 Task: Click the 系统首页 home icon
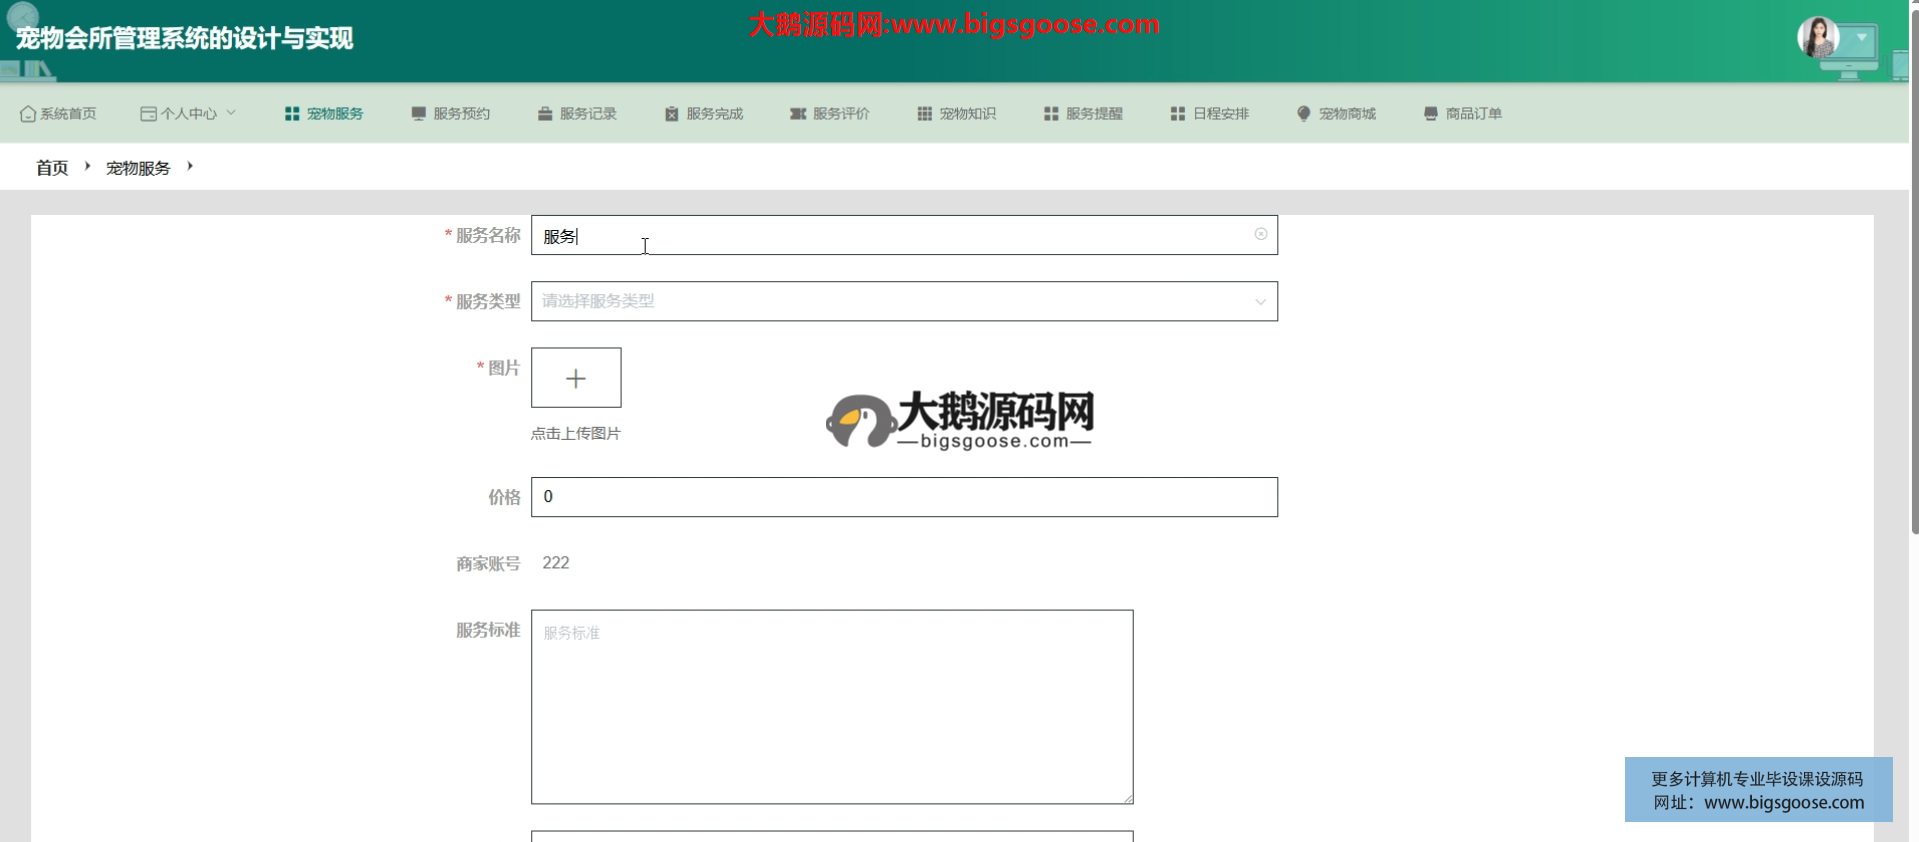[28, 114]
